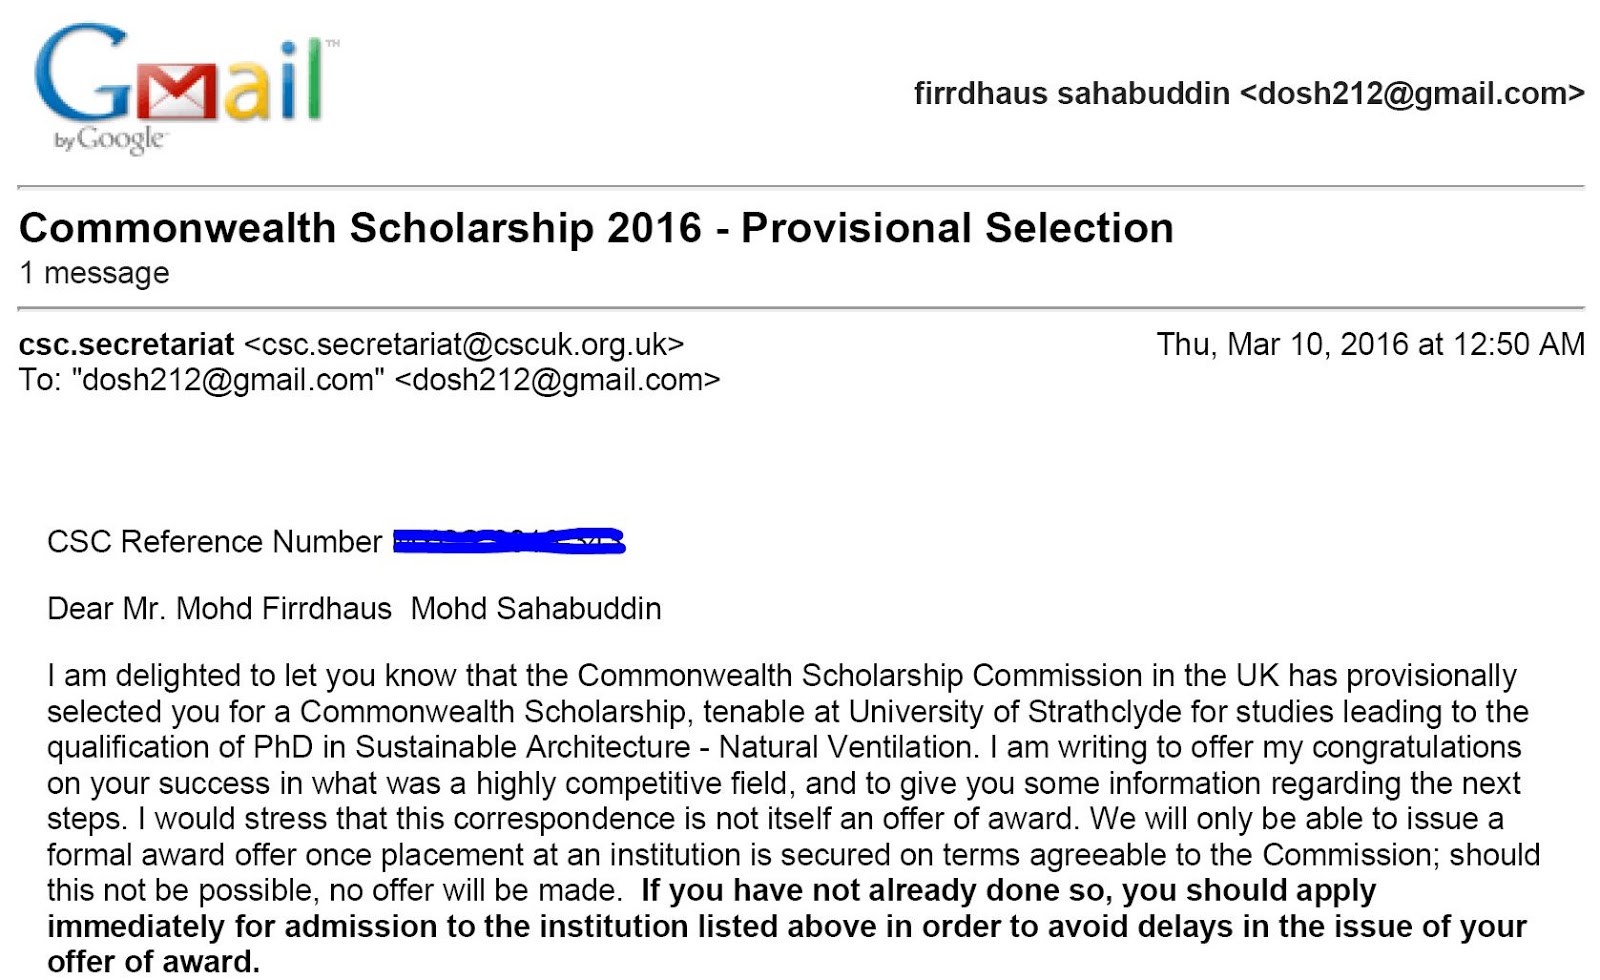The height and width of the screenshot is (980, 1600).
Task: Click account address dosh212@gmail.com in header
Action: pos(1411,93)
